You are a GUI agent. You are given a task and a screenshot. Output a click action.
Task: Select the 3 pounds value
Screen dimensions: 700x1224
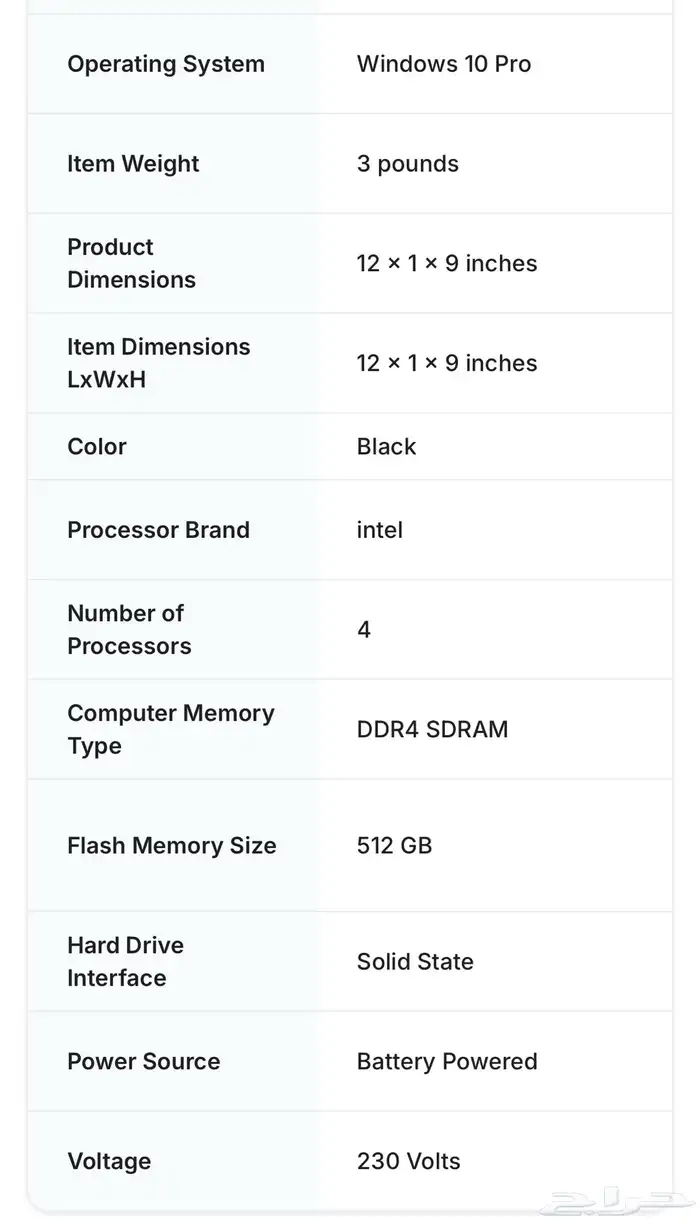[408, 164]
